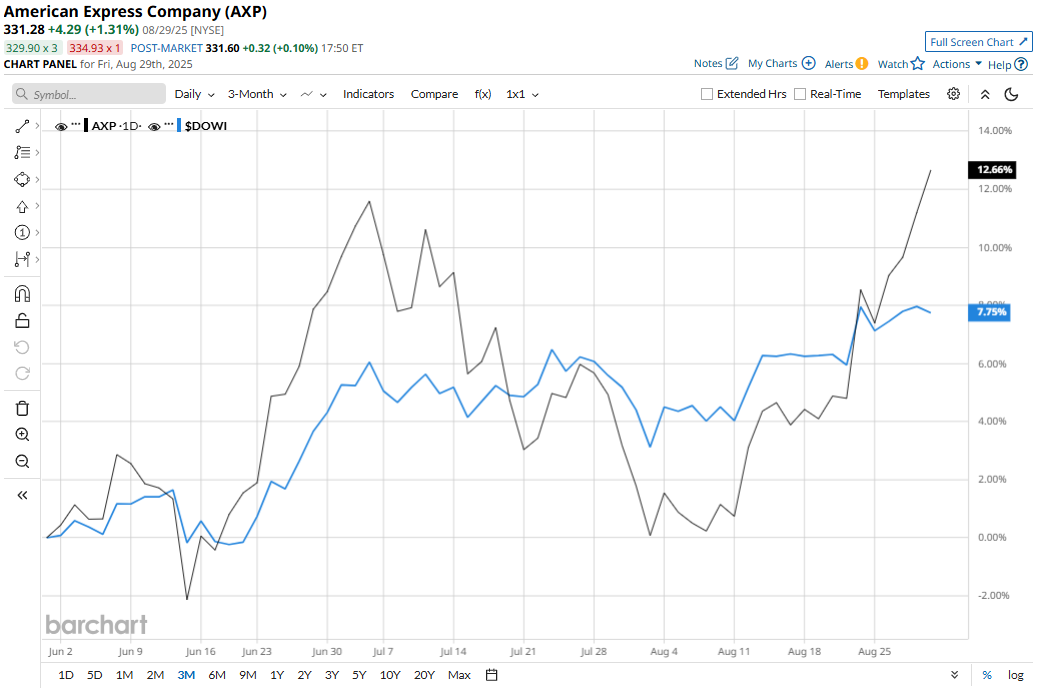Open the calendar date range picker
This screenshot has height=692, width=1039.
491,675
